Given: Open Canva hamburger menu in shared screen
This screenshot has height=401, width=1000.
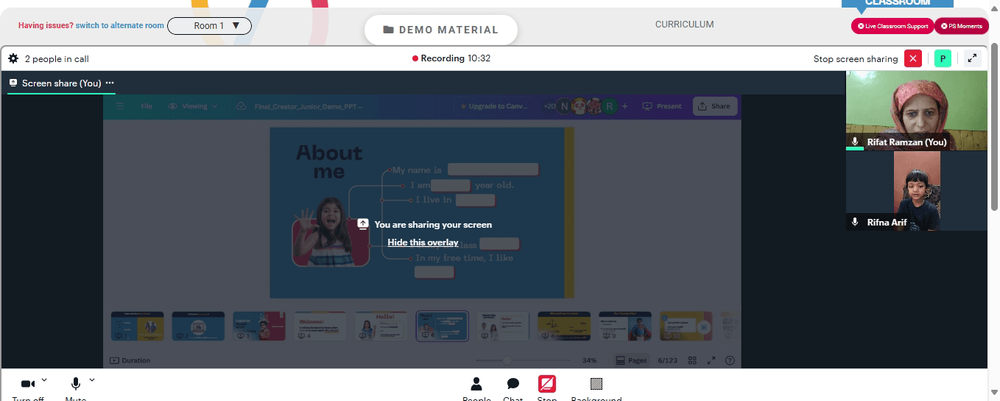Looking at the screenshot, I should (120, 106).
